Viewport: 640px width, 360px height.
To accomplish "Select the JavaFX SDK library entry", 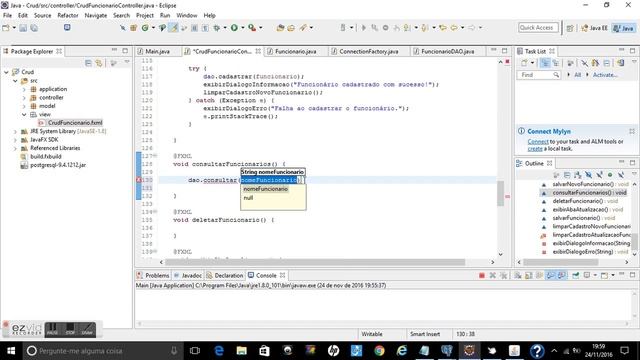I will tap(44, 140).
